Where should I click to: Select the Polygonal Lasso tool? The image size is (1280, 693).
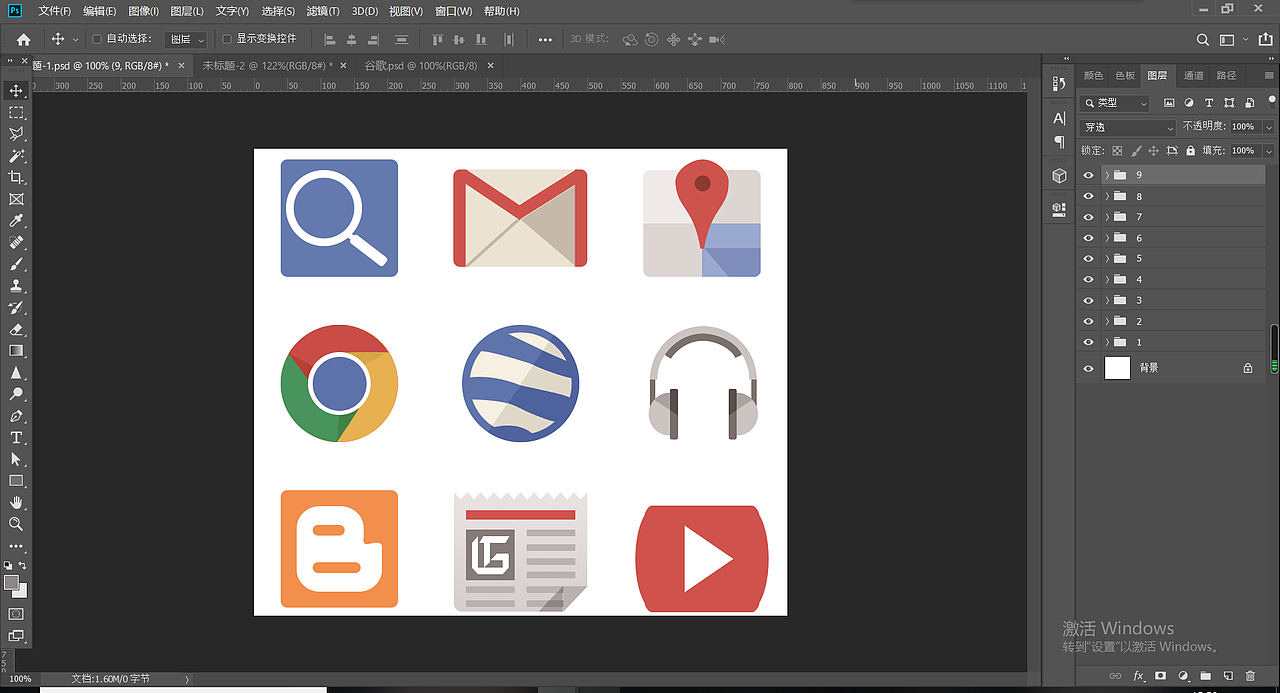(16, 134)
